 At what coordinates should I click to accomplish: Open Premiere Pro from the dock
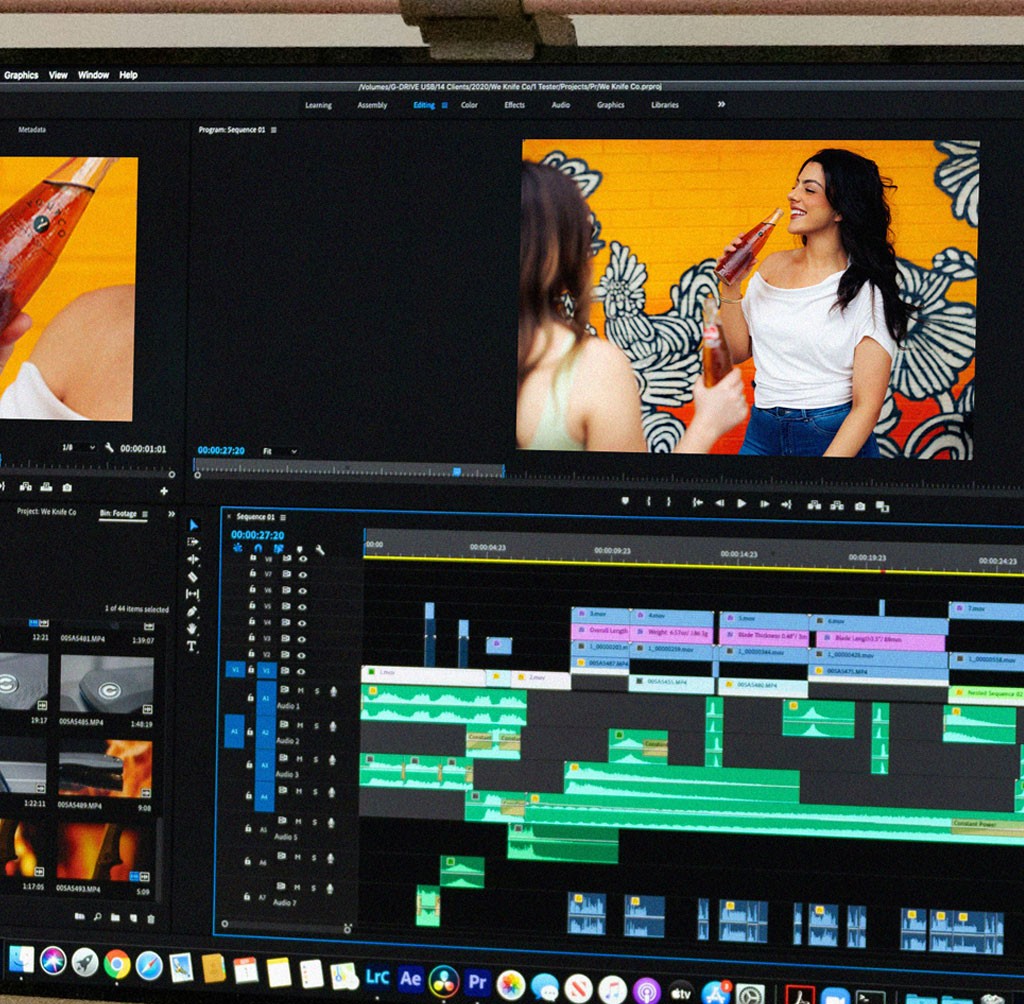pyautogui.click(x=477, y=982)
